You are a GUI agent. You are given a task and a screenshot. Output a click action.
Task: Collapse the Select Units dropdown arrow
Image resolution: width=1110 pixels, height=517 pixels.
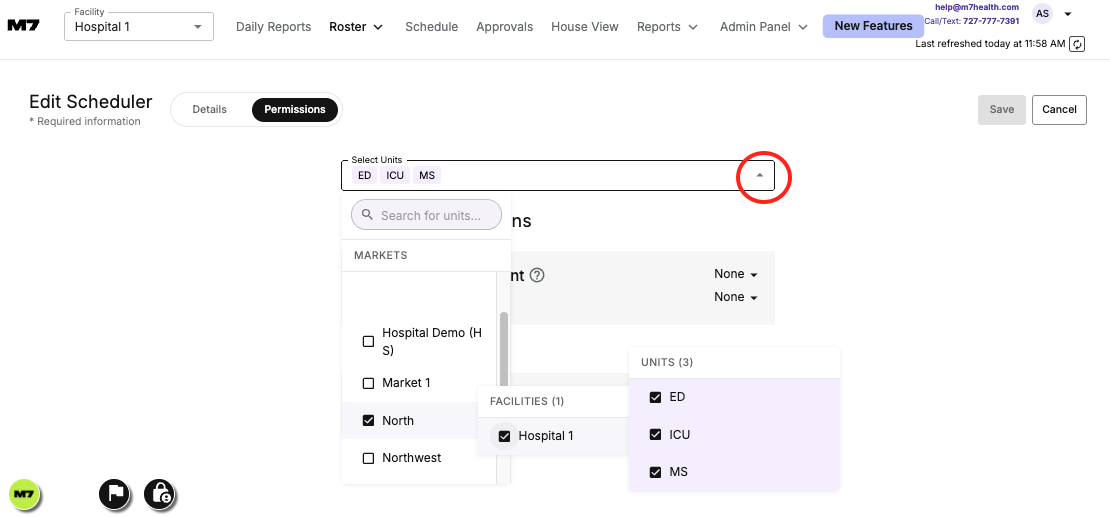(759, 176)
